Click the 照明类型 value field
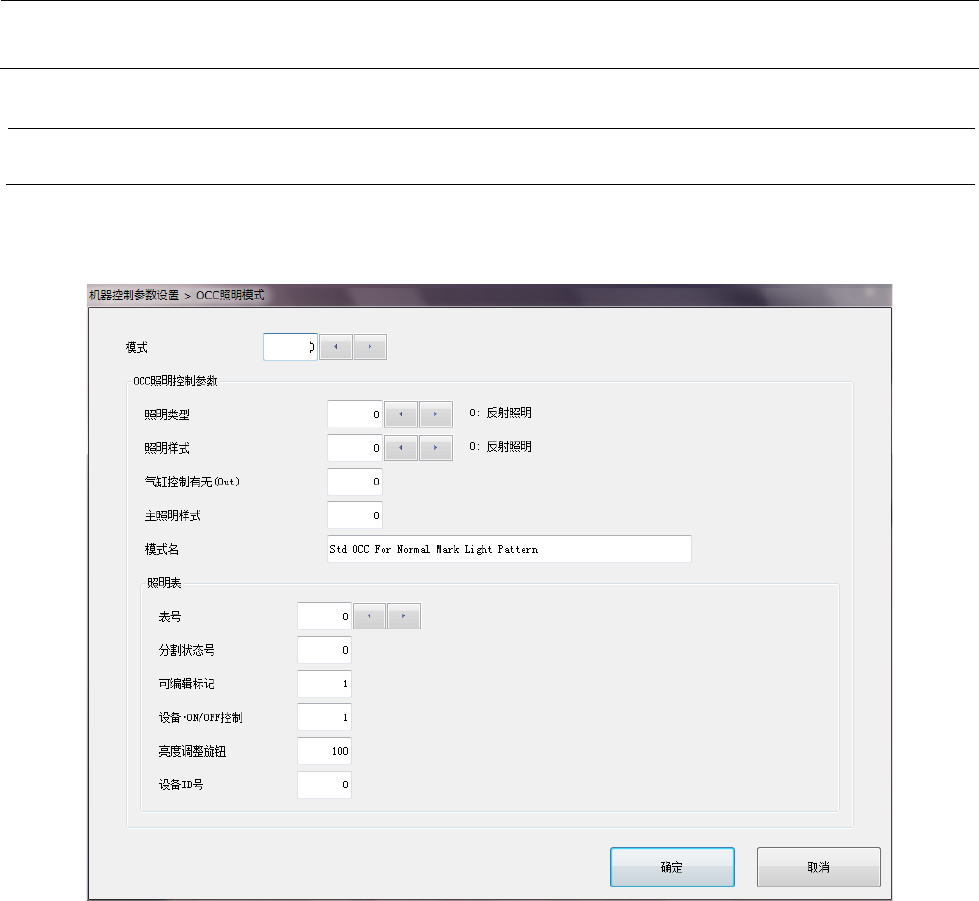This screenshot has width=979, height=901. [355, 414]
